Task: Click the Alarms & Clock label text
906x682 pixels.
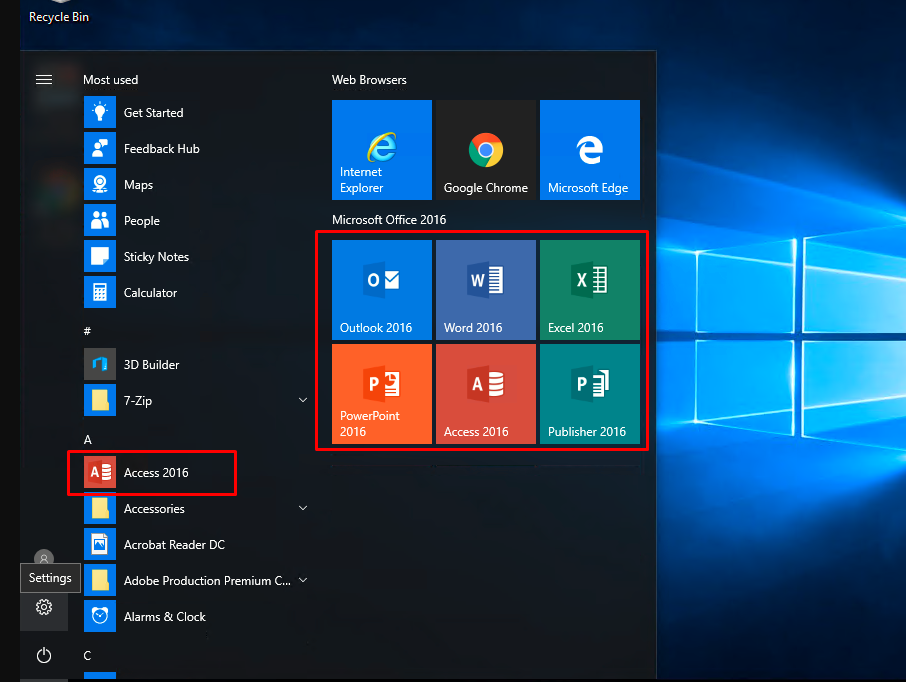Action: coord(165,617)
